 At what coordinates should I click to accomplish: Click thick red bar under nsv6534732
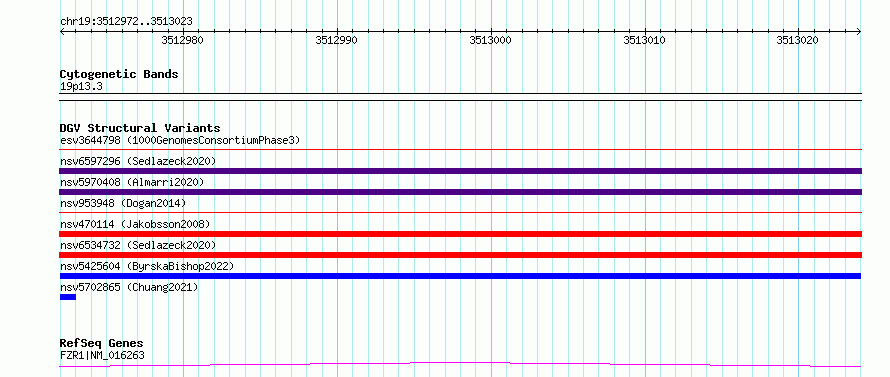pos(460,255)
